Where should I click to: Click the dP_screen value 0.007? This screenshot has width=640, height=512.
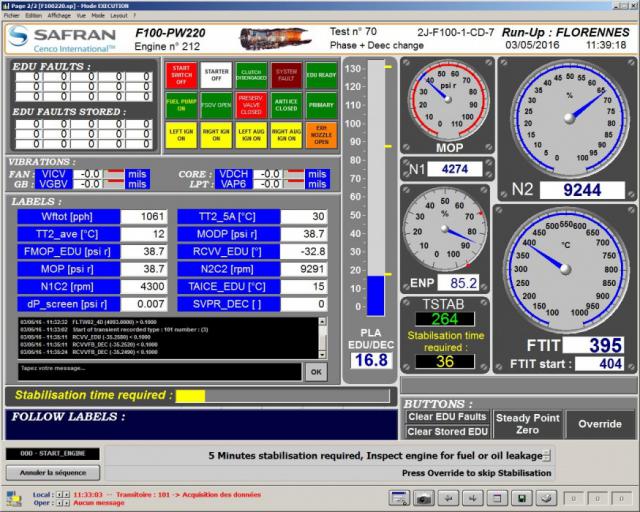point(144,304)
